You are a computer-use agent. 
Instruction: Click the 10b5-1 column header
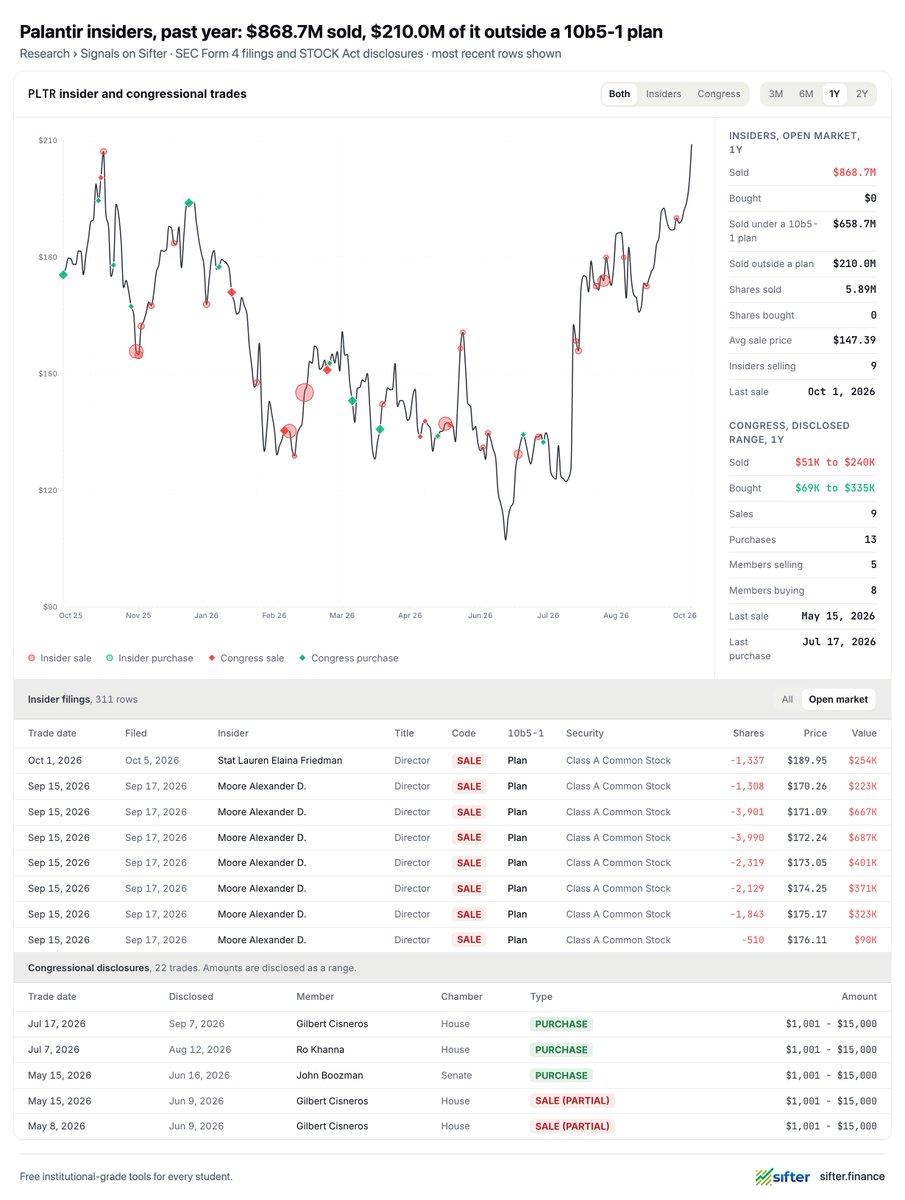[x=525, y=733]
